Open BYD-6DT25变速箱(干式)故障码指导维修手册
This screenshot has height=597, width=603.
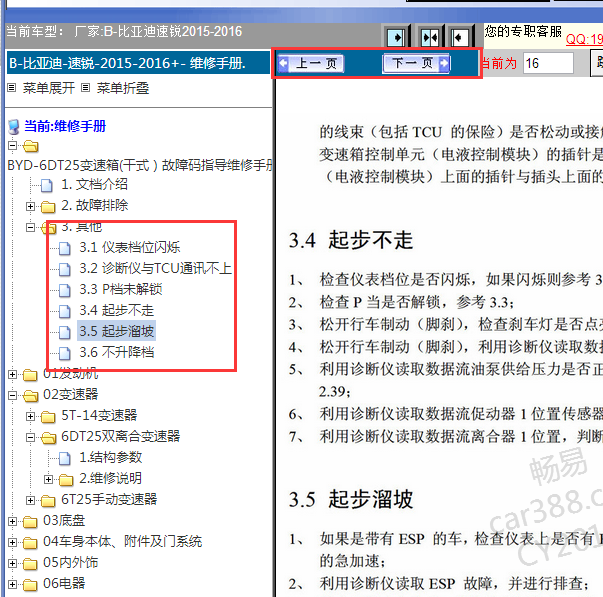(140, 165)
